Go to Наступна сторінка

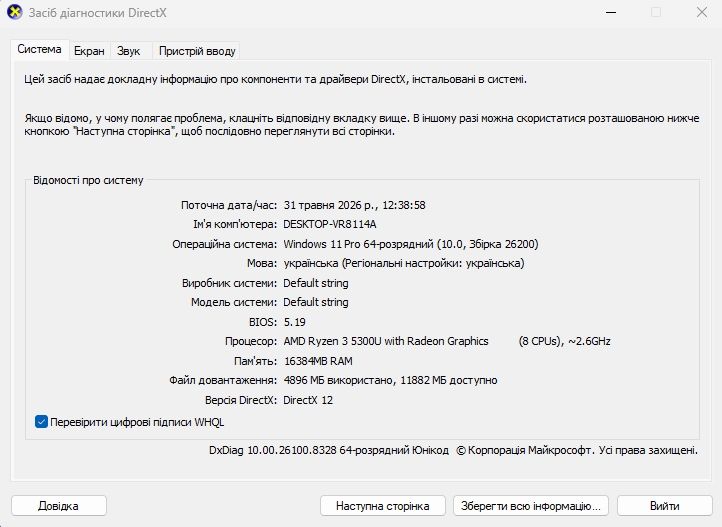[x=383, y=506]
